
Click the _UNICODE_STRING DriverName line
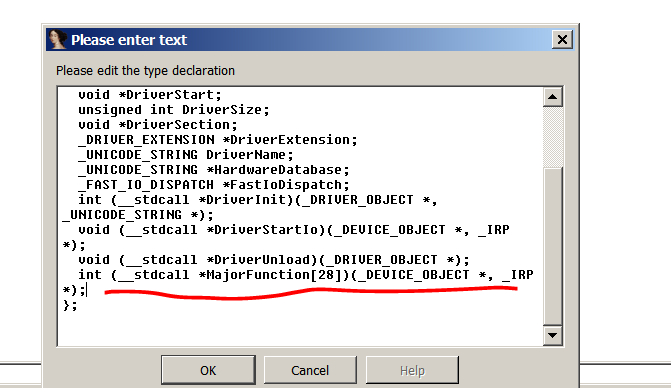click(x=186, y=154)
